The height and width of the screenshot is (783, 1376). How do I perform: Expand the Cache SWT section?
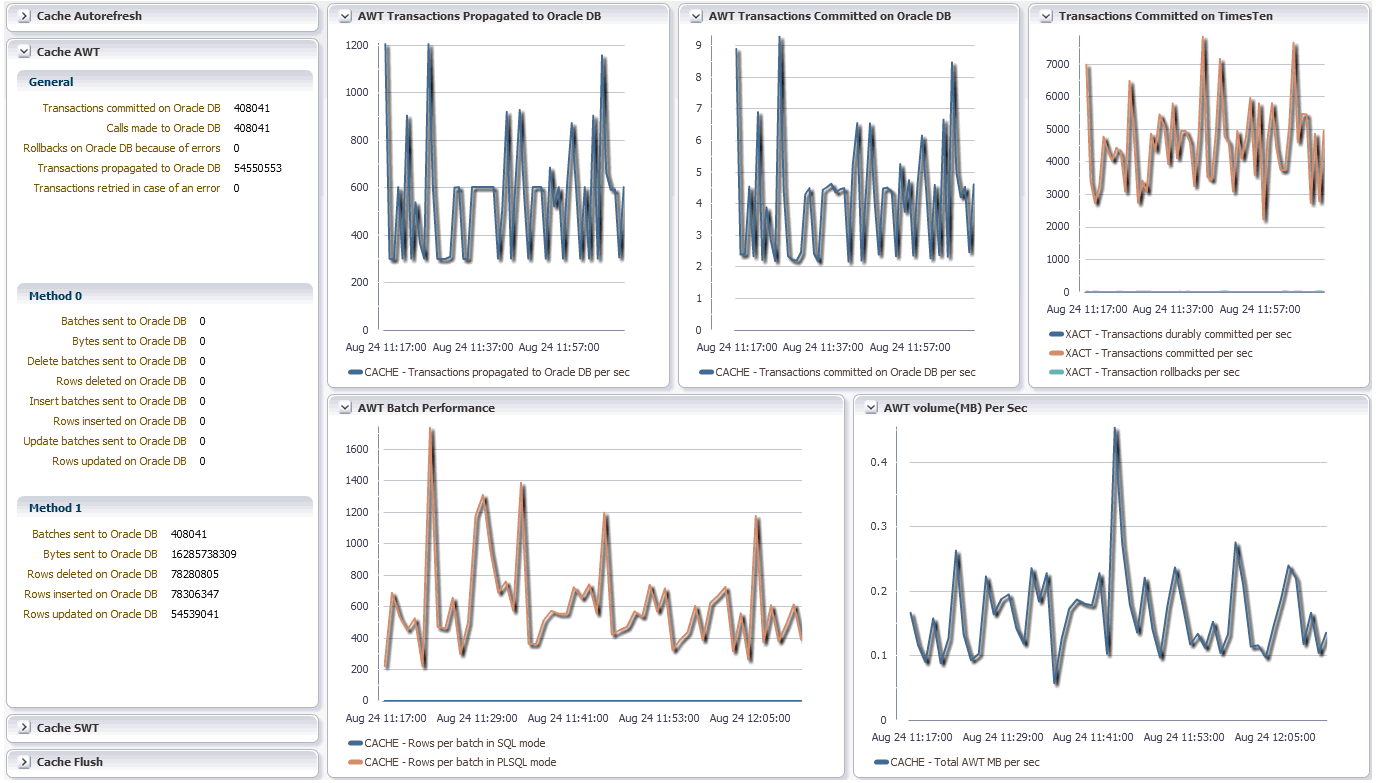[24, 728]
